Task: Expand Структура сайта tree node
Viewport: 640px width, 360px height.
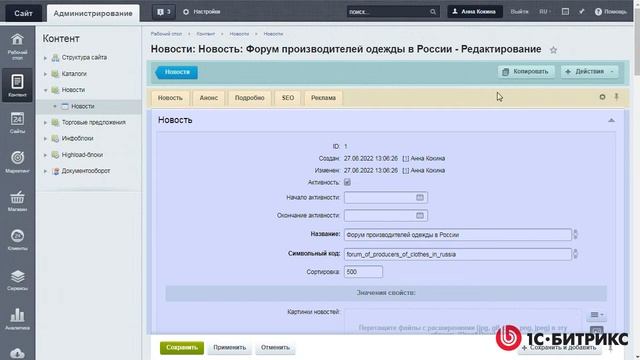Action: pyautogui.click(x=45, y=58)
